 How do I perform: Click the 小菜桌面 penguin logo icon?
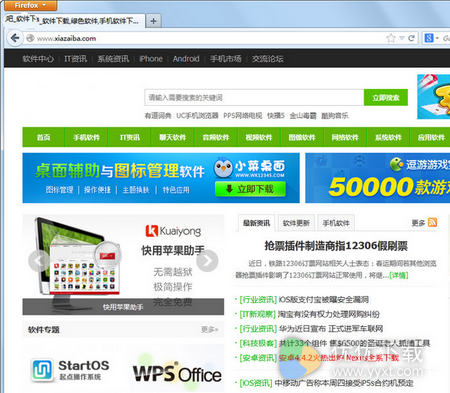coord(223,168)
